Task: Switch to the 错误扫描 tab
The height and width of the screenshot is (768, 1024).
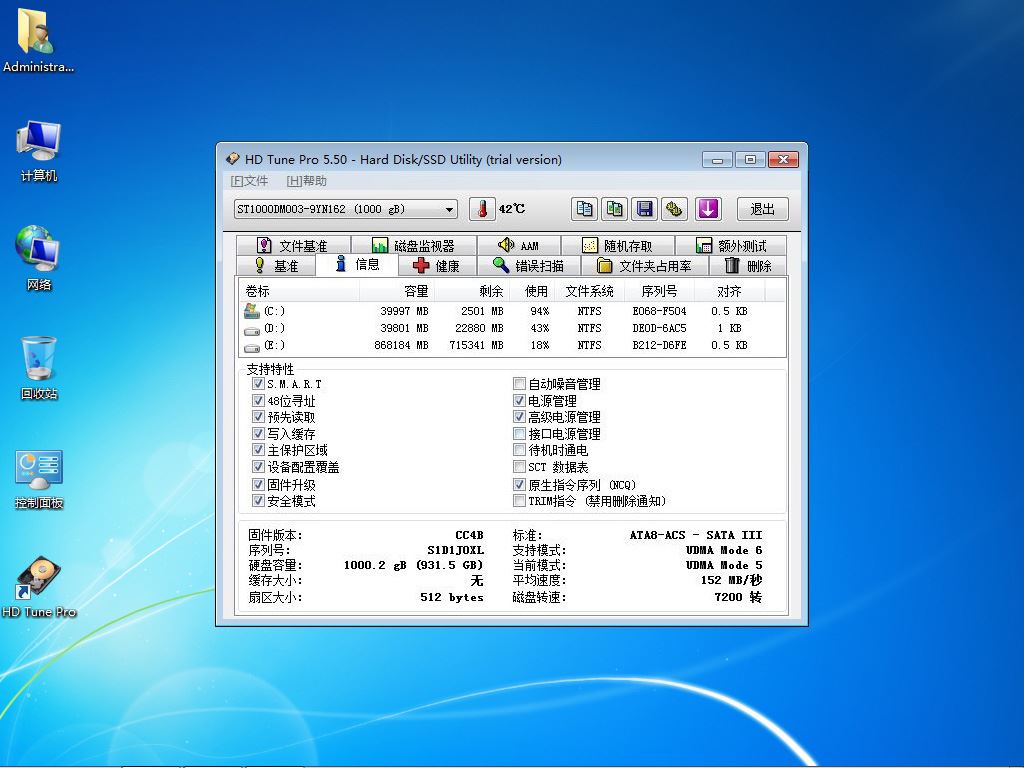Action: (528, 266)
